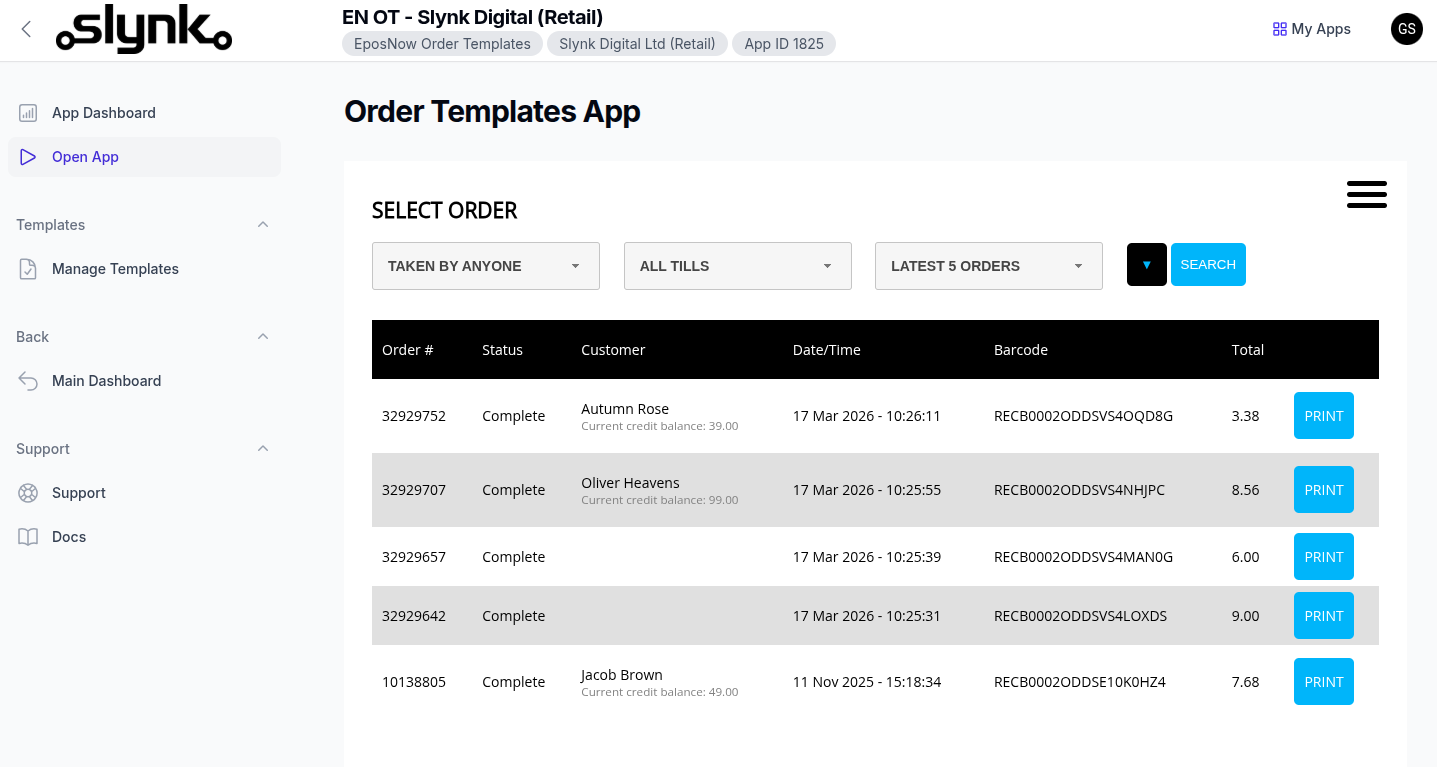Image resolution: width=1437 pixels, height=767 pixels.
Task: Open the GS account avatar menu
Action: 1406,29
